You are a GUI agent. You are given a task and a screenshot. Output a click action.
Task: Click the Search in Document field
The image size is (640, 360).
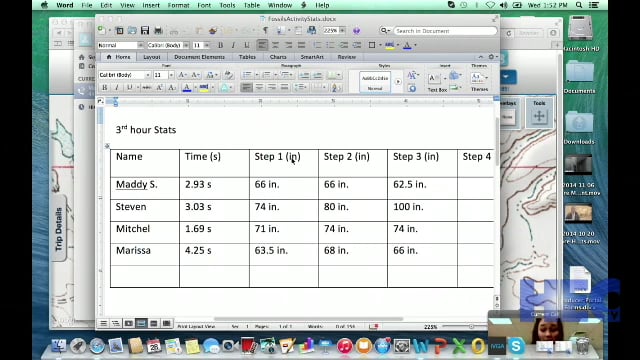tap(445, 31)
